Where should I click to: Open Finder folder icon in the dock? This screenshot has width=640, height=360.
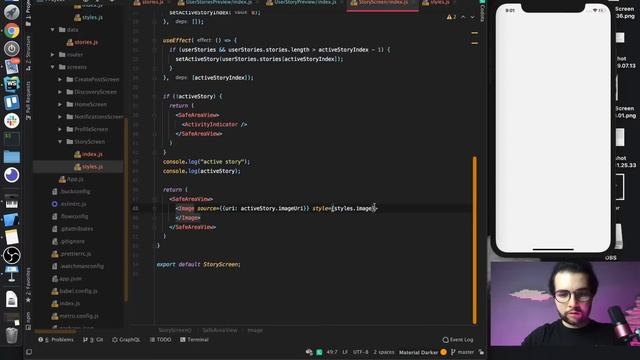click(x=11, y=157)
